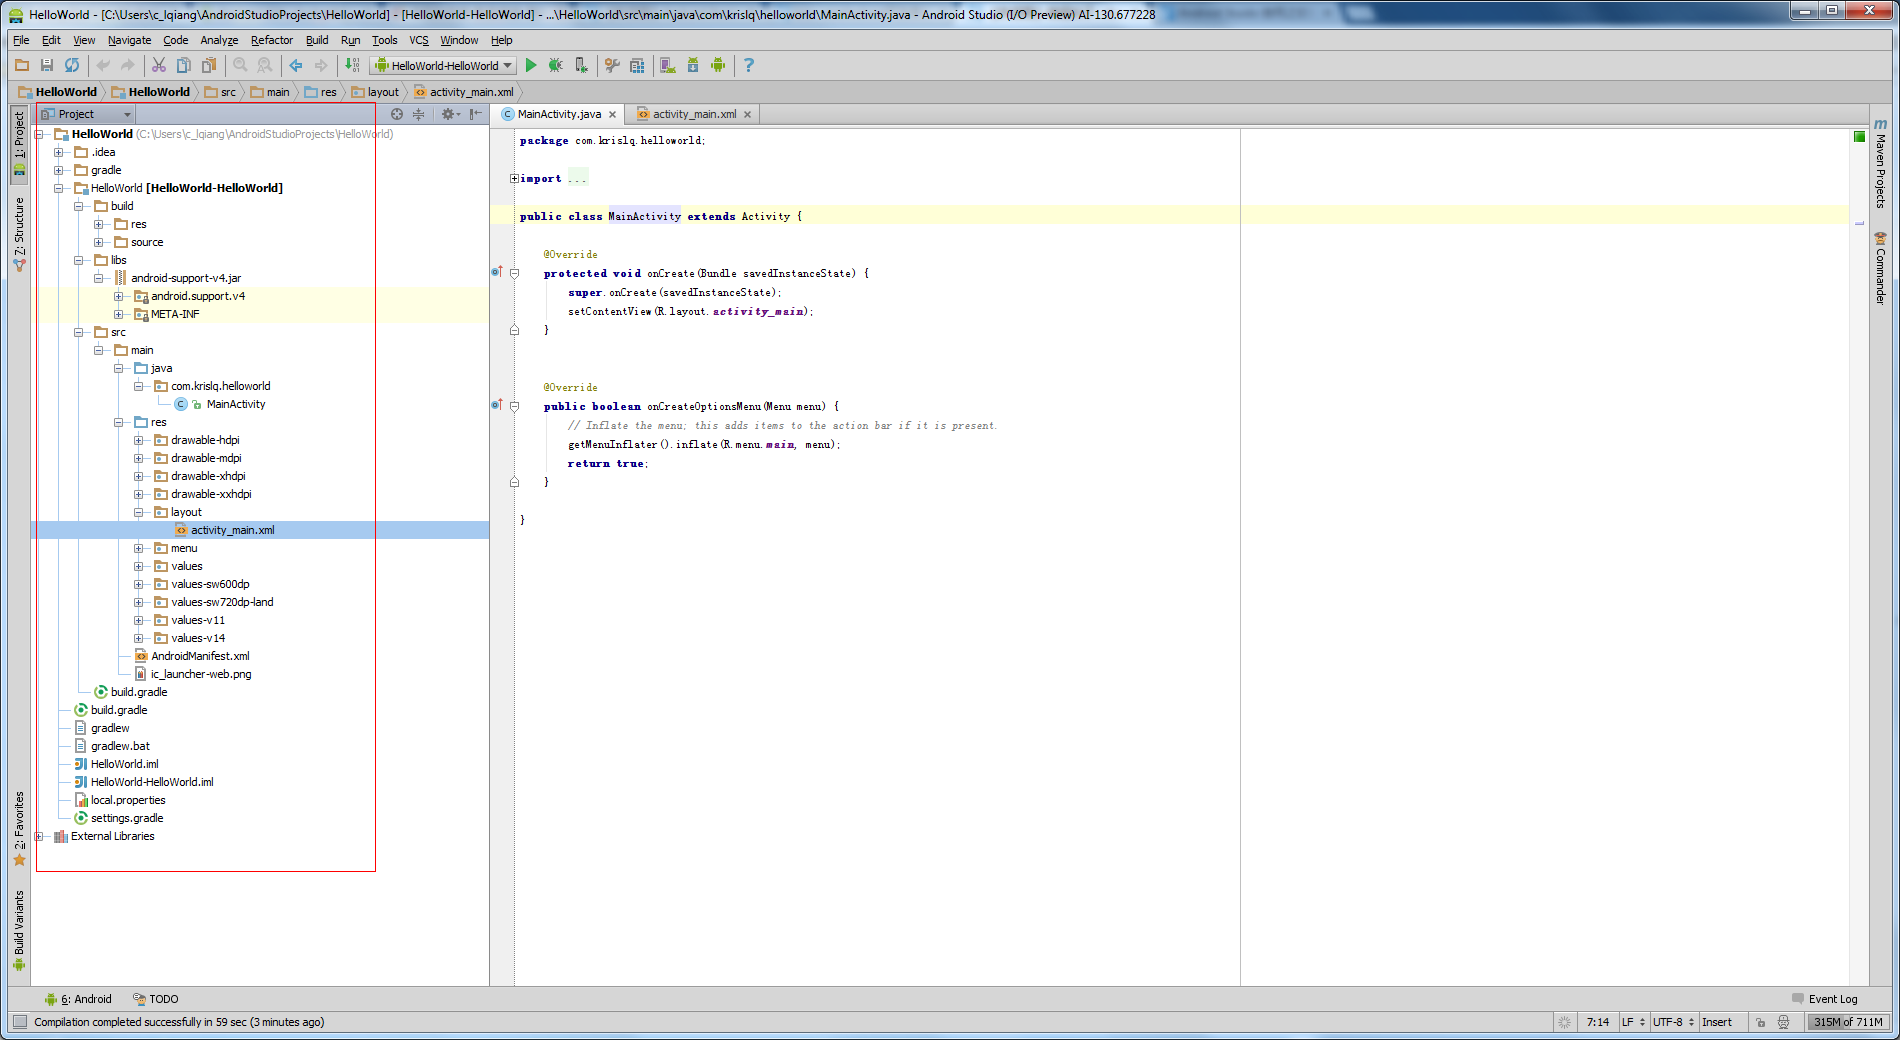Expand the drawable-hdpi folder in tree
The height and width of the screenshot is (1040, 1900).
click(139, 440)
